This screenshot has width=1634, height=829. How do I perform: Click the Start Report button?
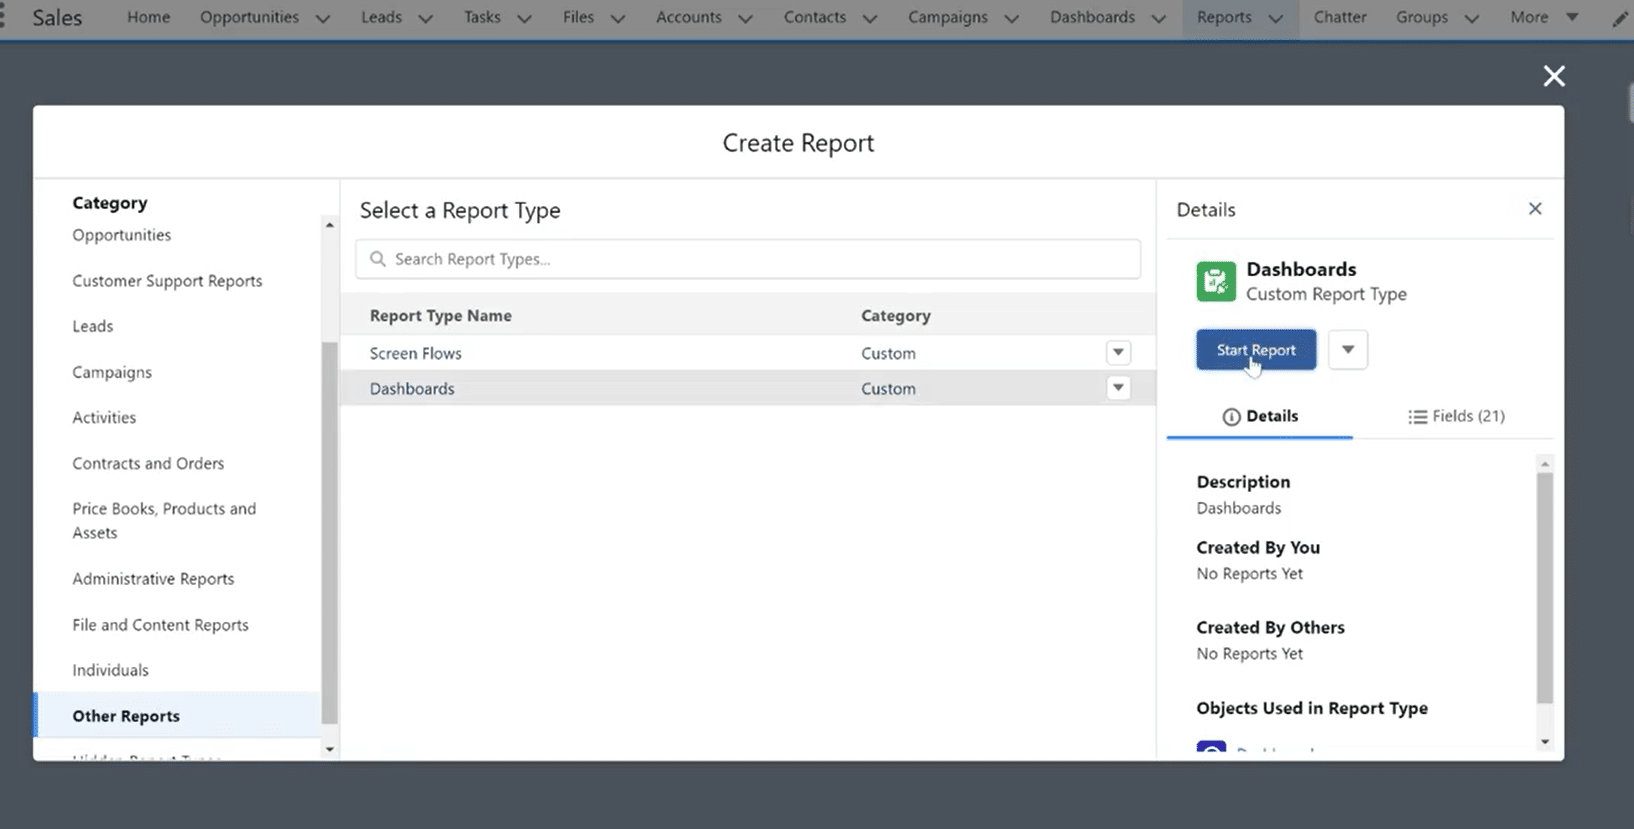(x=1256, y=350)
